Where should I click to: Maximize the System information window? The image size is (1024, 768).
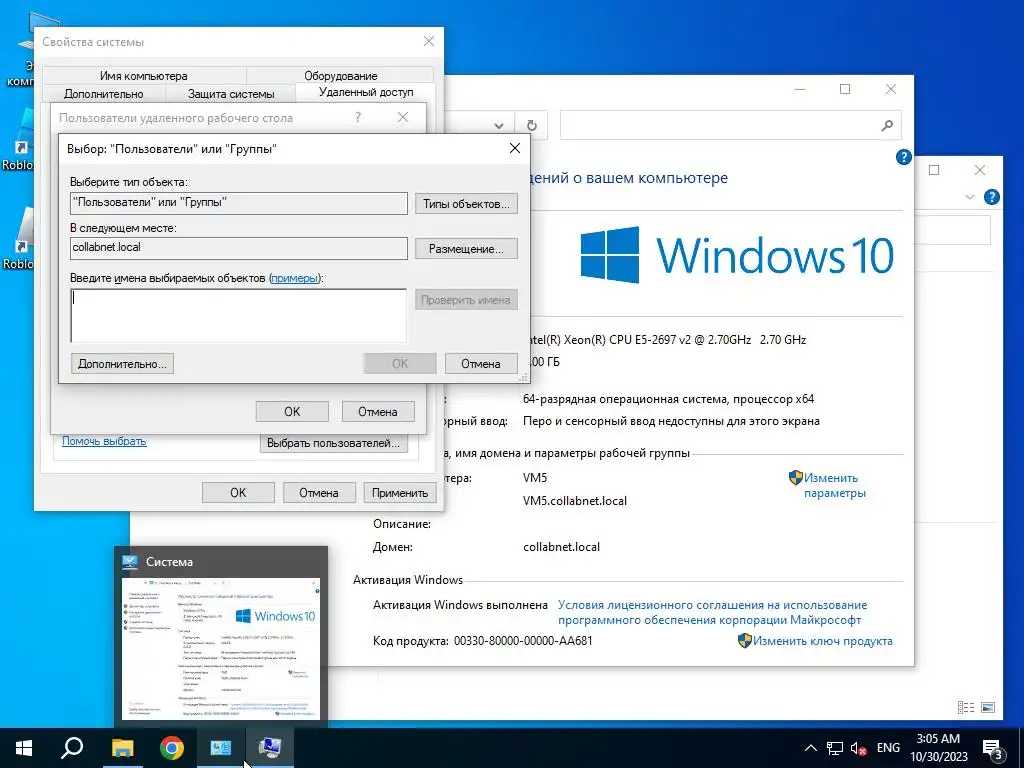tap(845, 89)
